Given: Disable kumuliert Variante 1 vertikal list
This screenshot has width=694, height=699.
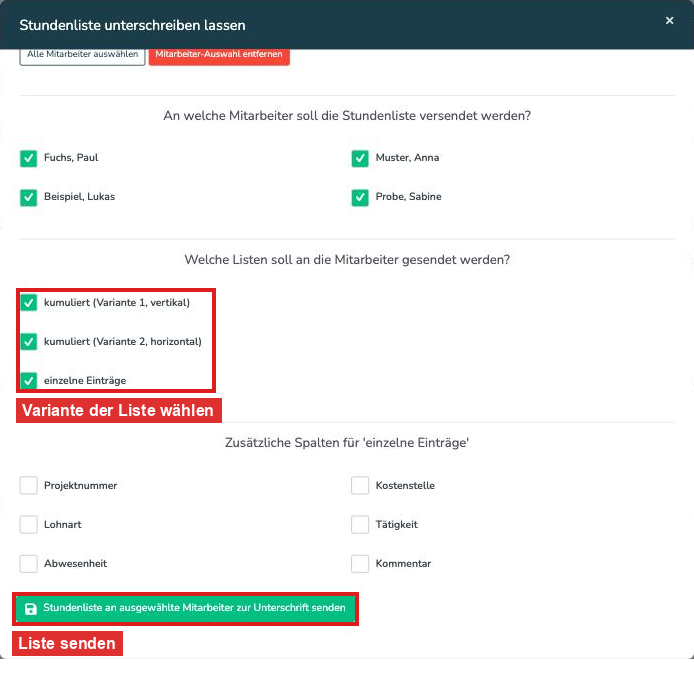Looking at the screenshot, I should (29, 303).
